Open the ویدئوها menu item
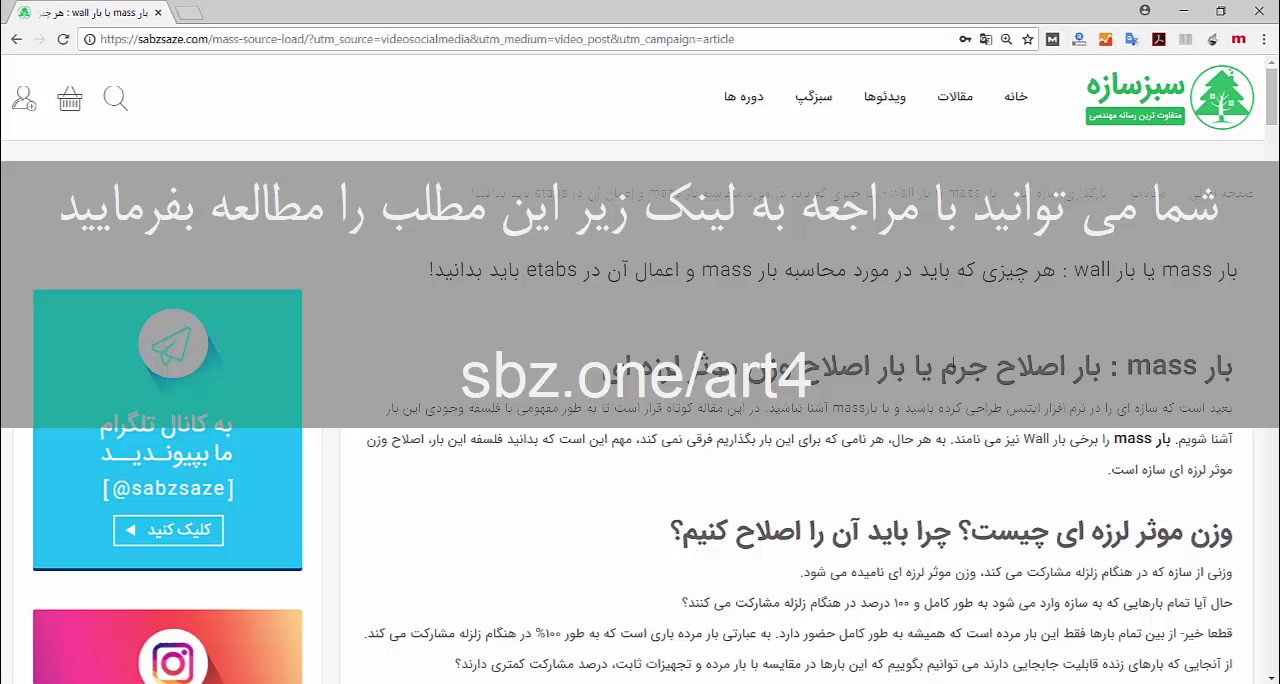 (885, 97)
